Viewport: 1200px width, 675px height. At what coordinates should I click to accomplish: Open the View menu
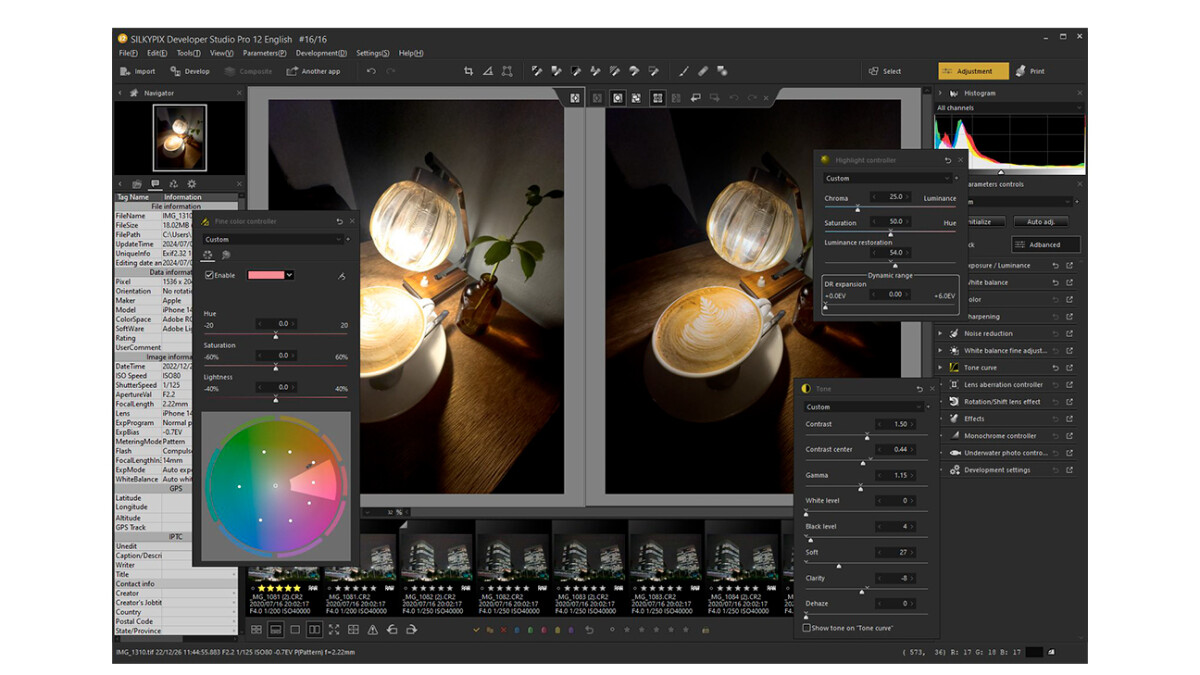click(x=222, y=53)
